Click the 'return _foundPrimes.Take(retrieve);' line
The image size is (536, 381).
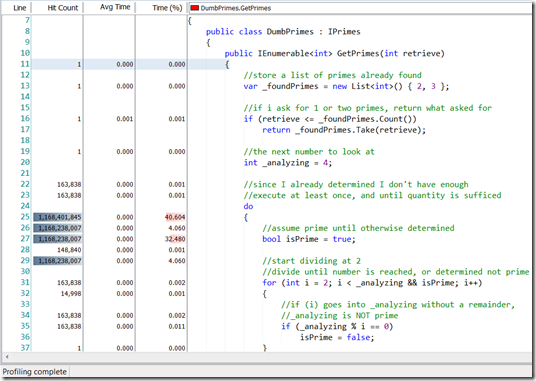(344, 130)
